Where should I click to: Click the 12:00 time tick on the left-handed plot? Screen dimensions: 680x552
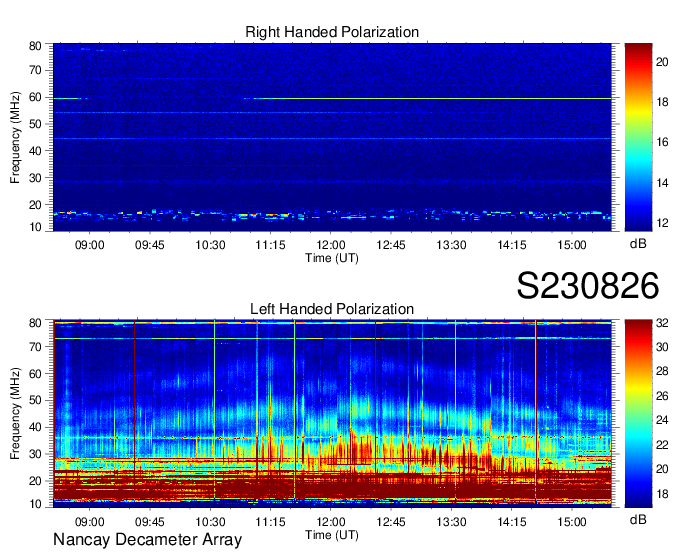(330, 521)
